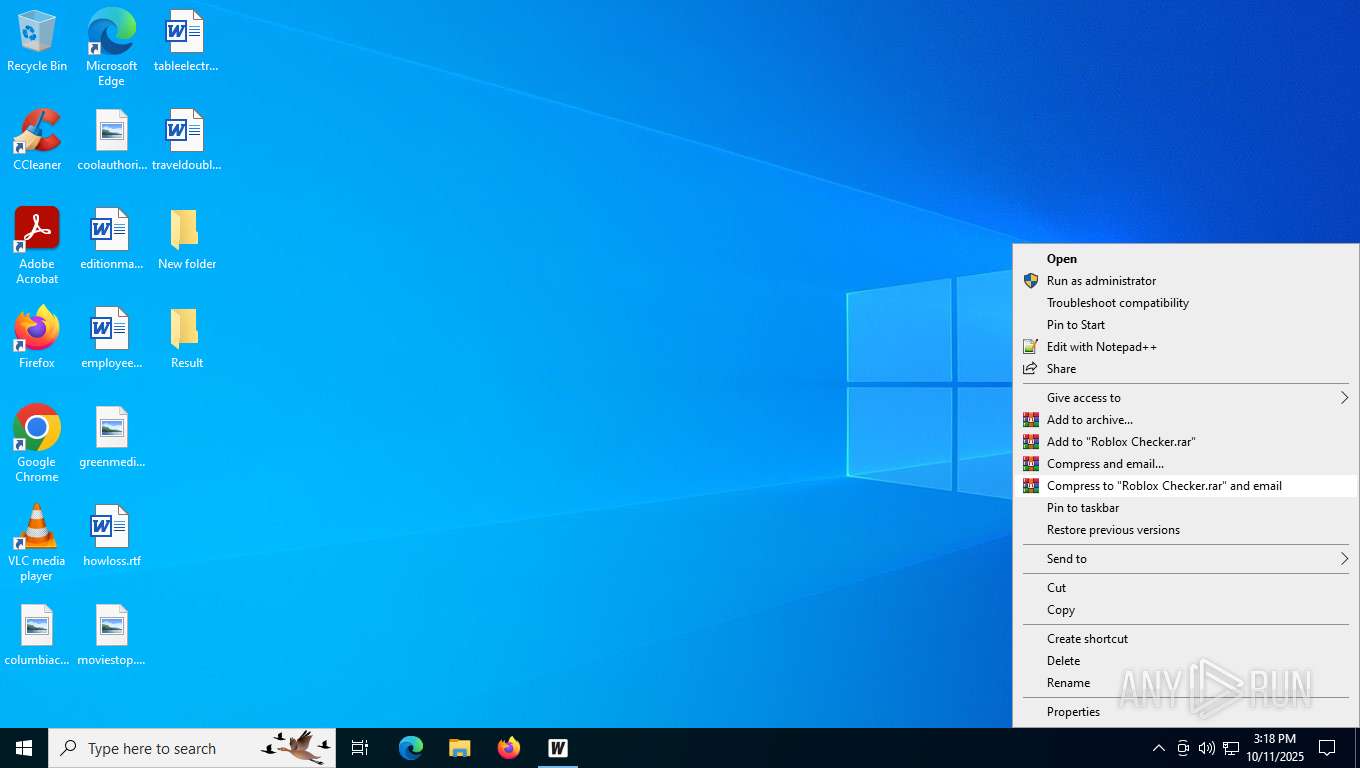
Task: Choose Edit with Notepad++
Action: click(1185, 347)
